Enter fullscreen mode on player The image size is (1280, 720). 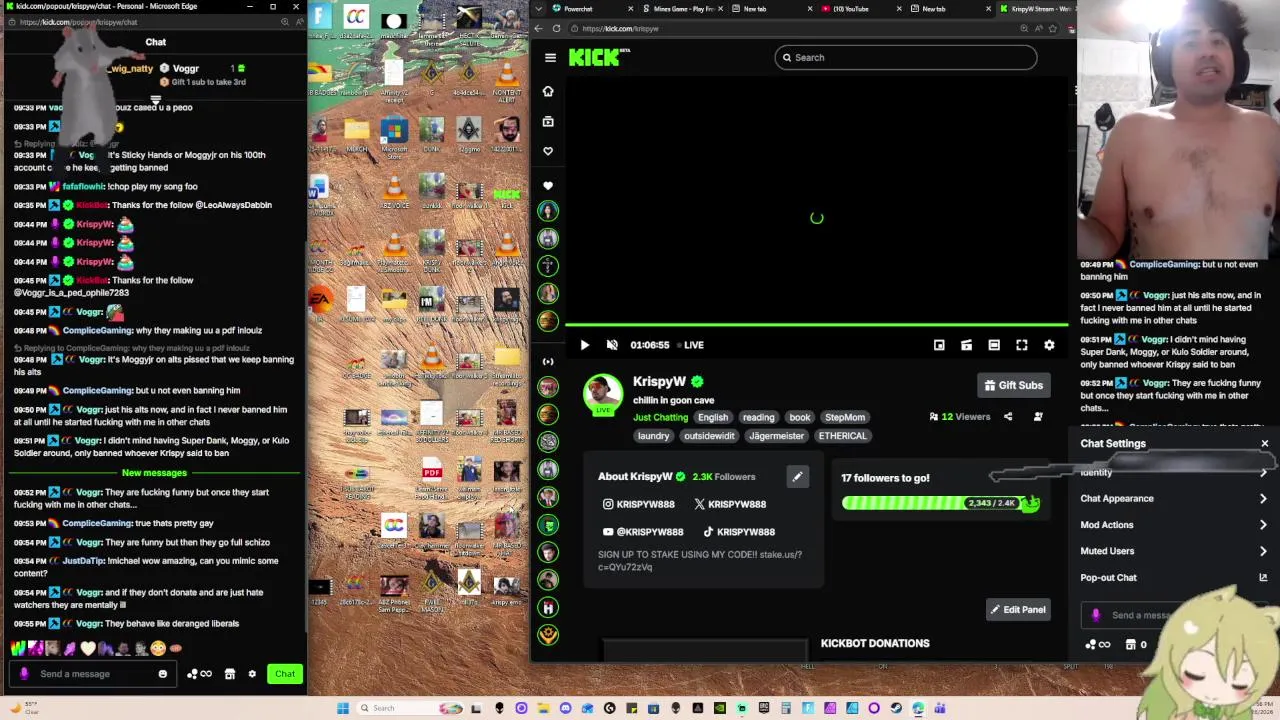click(1021, 345)
